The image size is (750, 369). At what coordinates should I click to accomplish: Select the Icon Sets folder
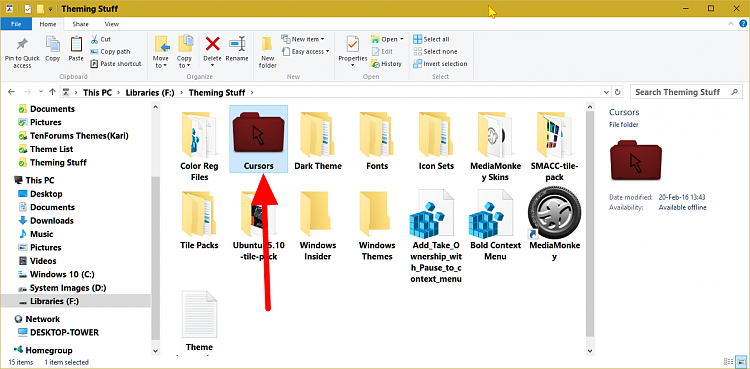(x=436, y=141)
